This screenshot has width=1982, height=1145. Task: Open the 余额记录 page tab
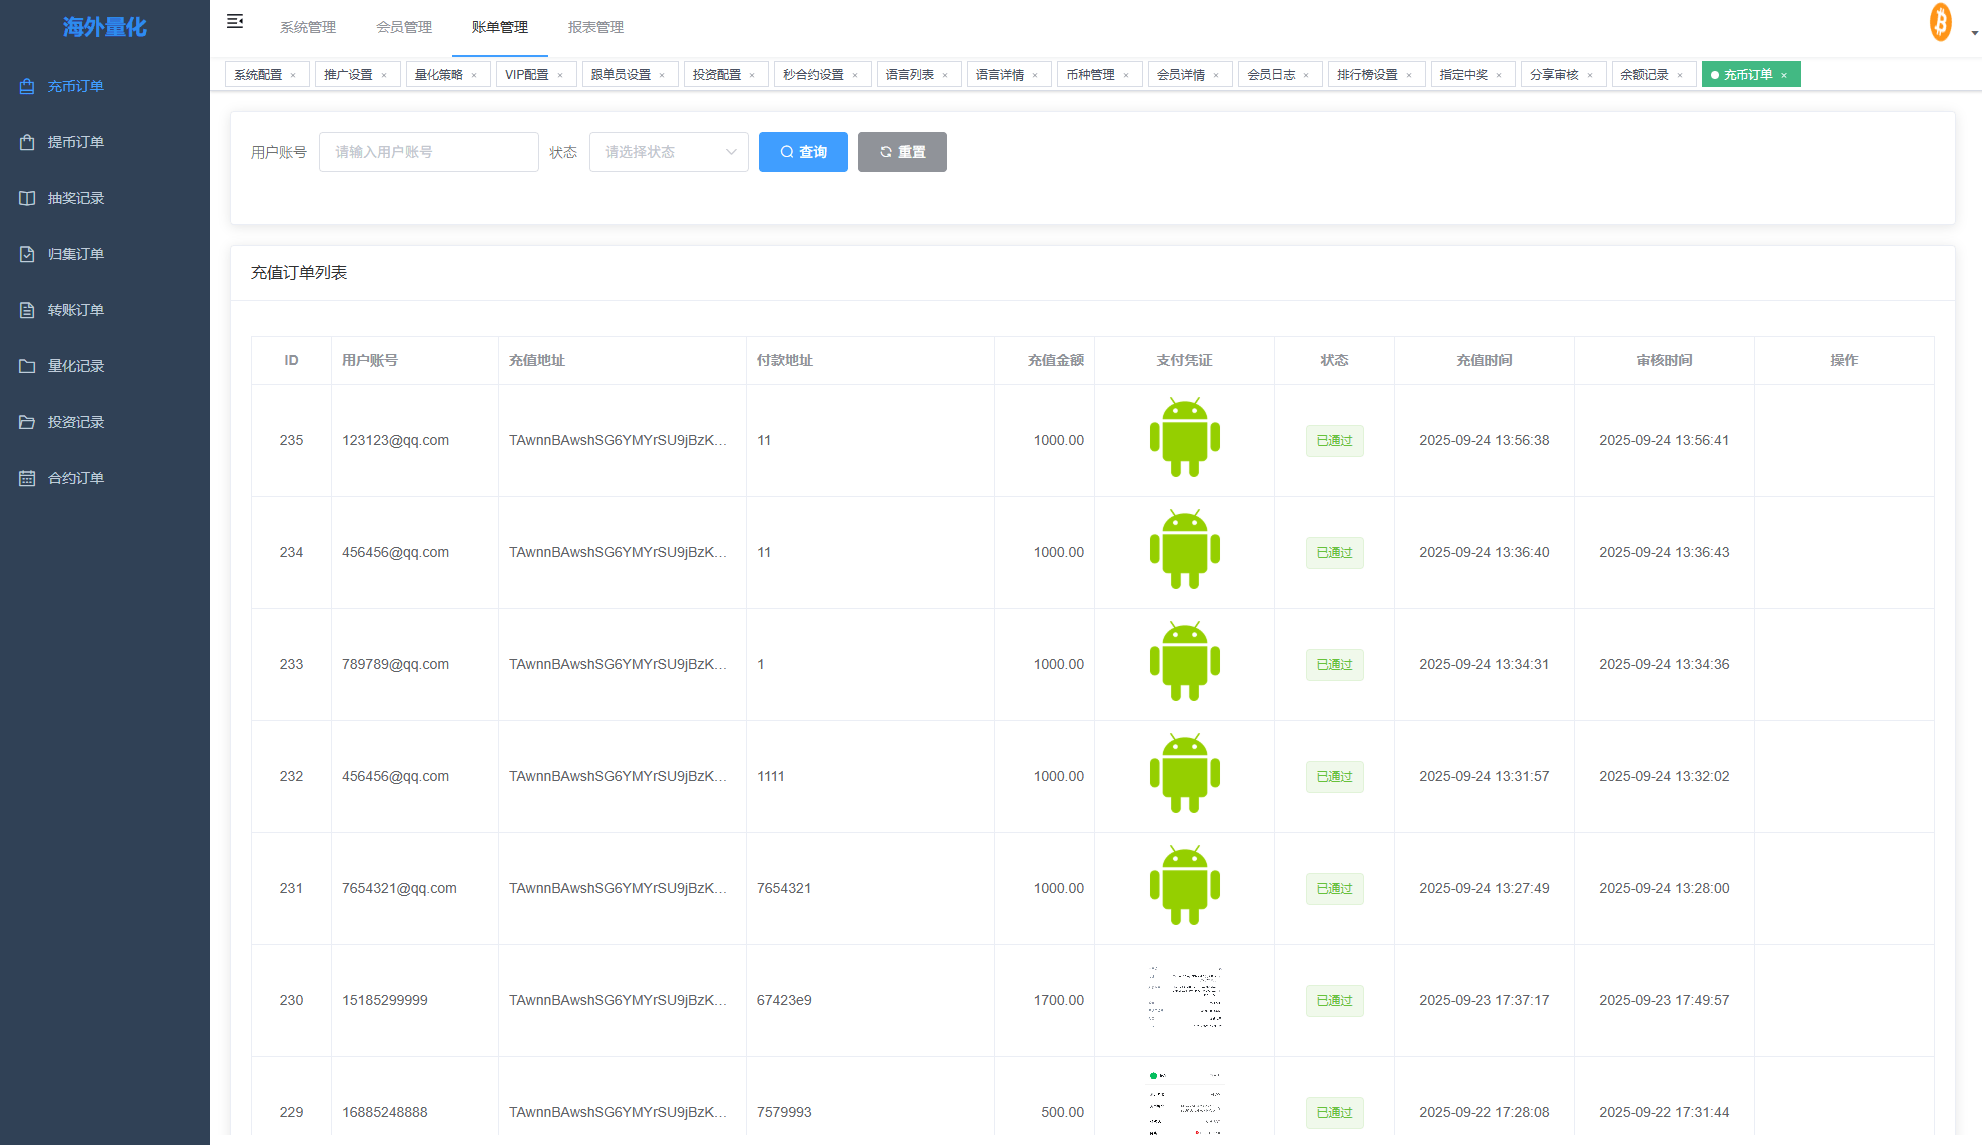pyautogui.click(x=1644, y=75)
